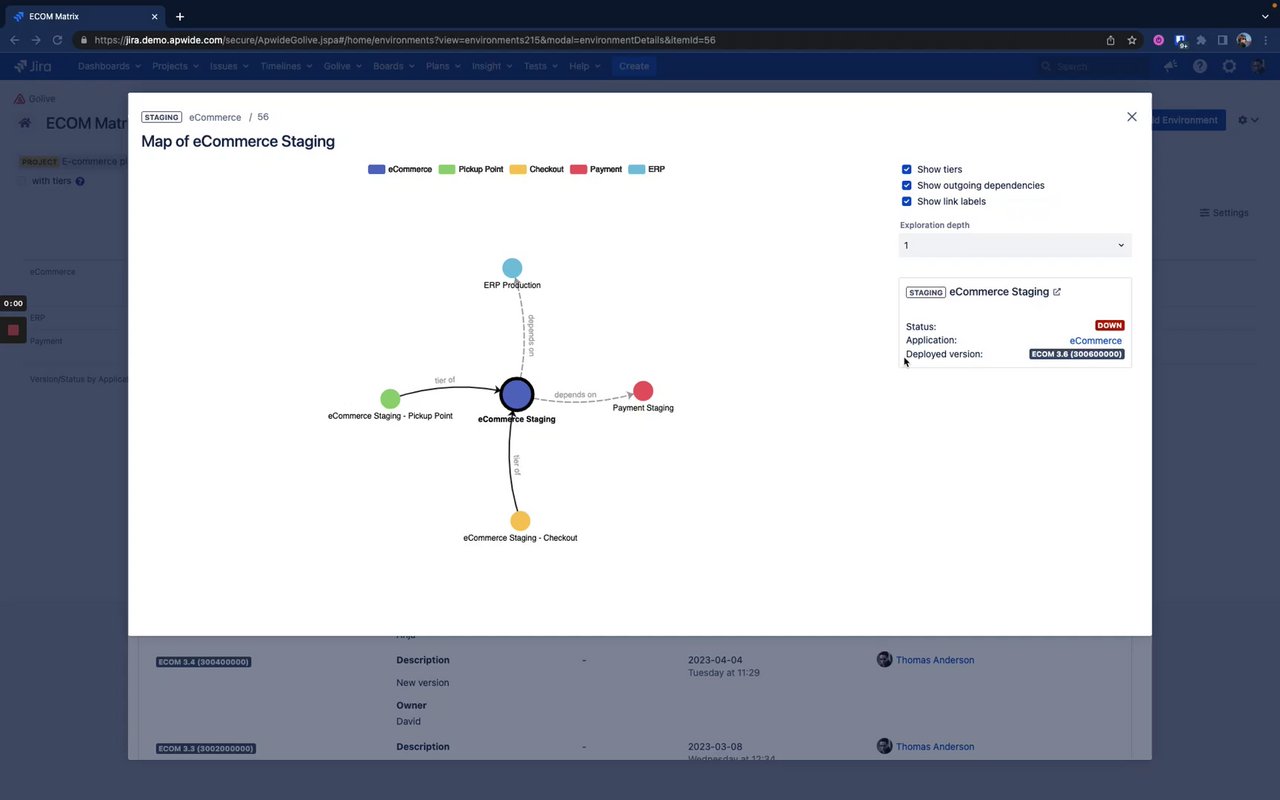Open the Exploration depth dropdown
Viewport: 1280px width, 800px height.
click(1015, 245)
